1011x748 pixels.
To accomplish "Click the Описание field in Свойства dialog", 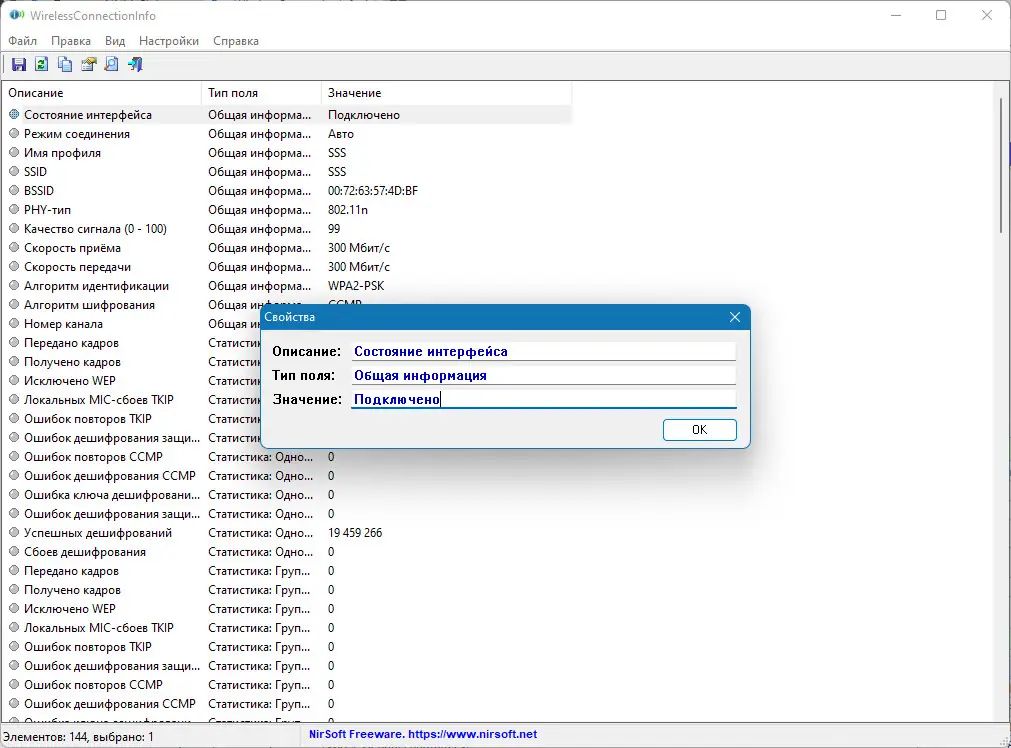I will click(x=544, y=351).
